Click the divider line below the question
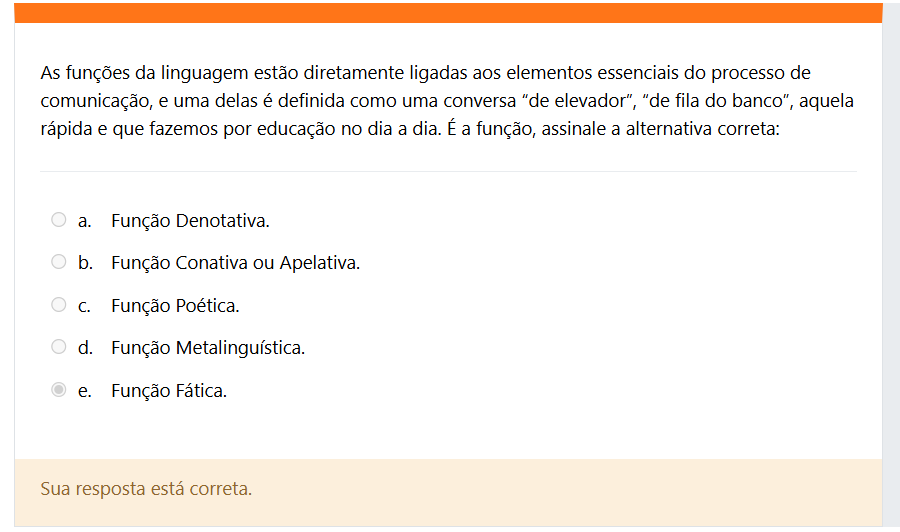This screenshot has height=532, width=900. tap(448, 171)
